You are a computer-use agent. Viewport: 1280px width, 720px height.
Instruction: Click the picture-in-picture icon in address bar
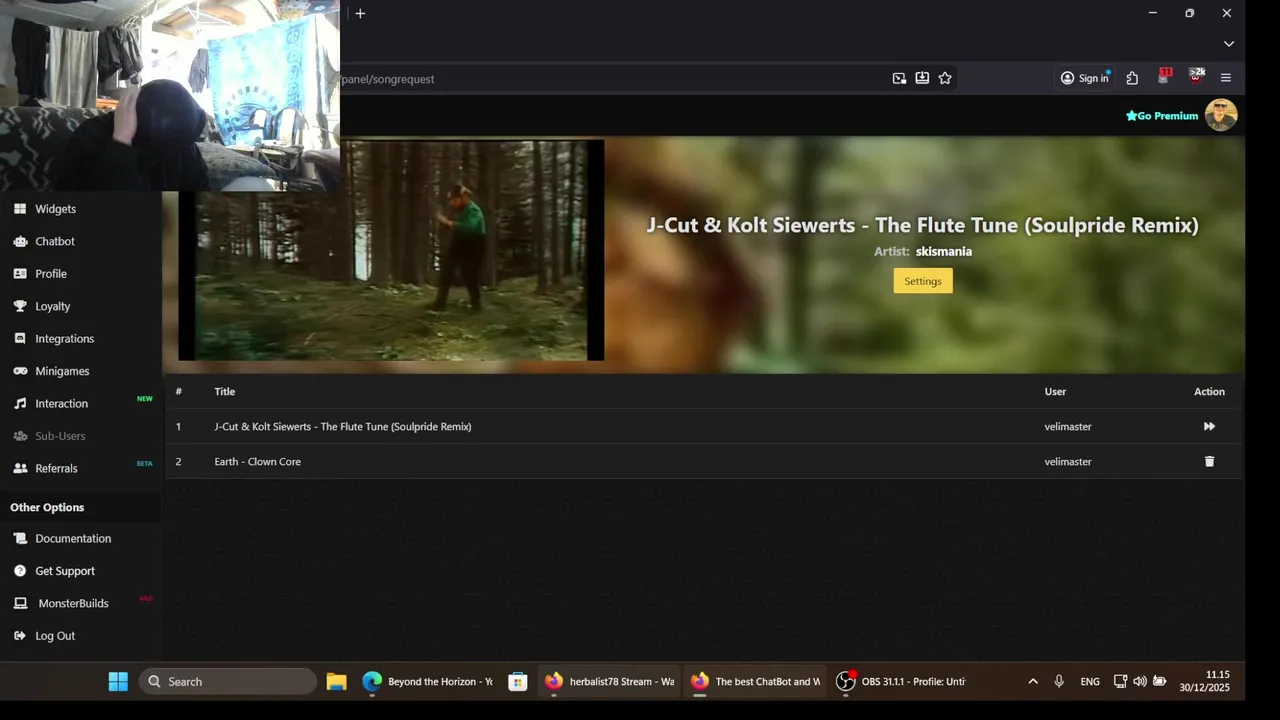pos(899,78)
